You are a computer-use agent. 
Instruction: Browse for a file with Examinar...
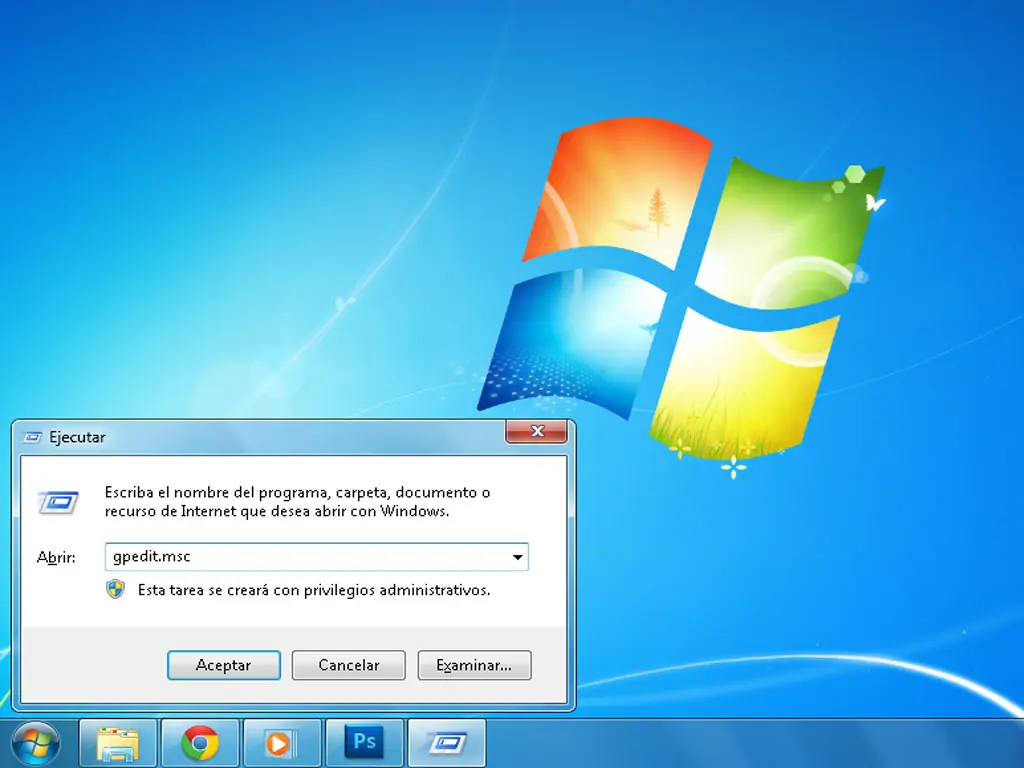[474, 665]
